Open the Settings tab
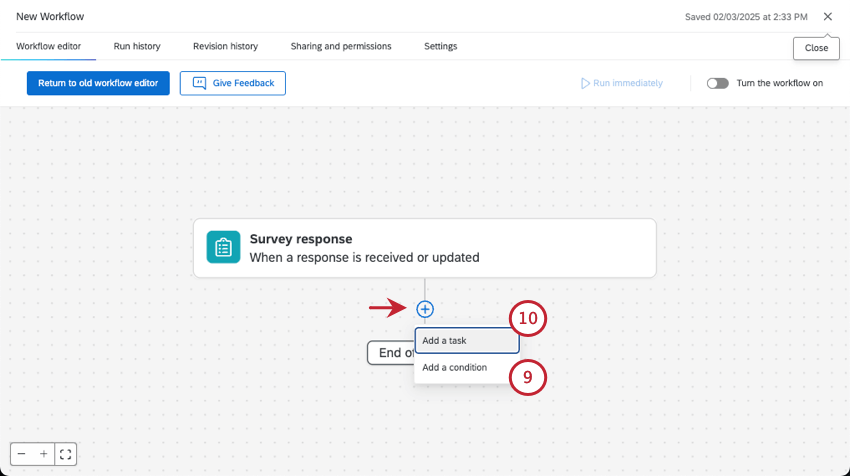 [440, 46]
